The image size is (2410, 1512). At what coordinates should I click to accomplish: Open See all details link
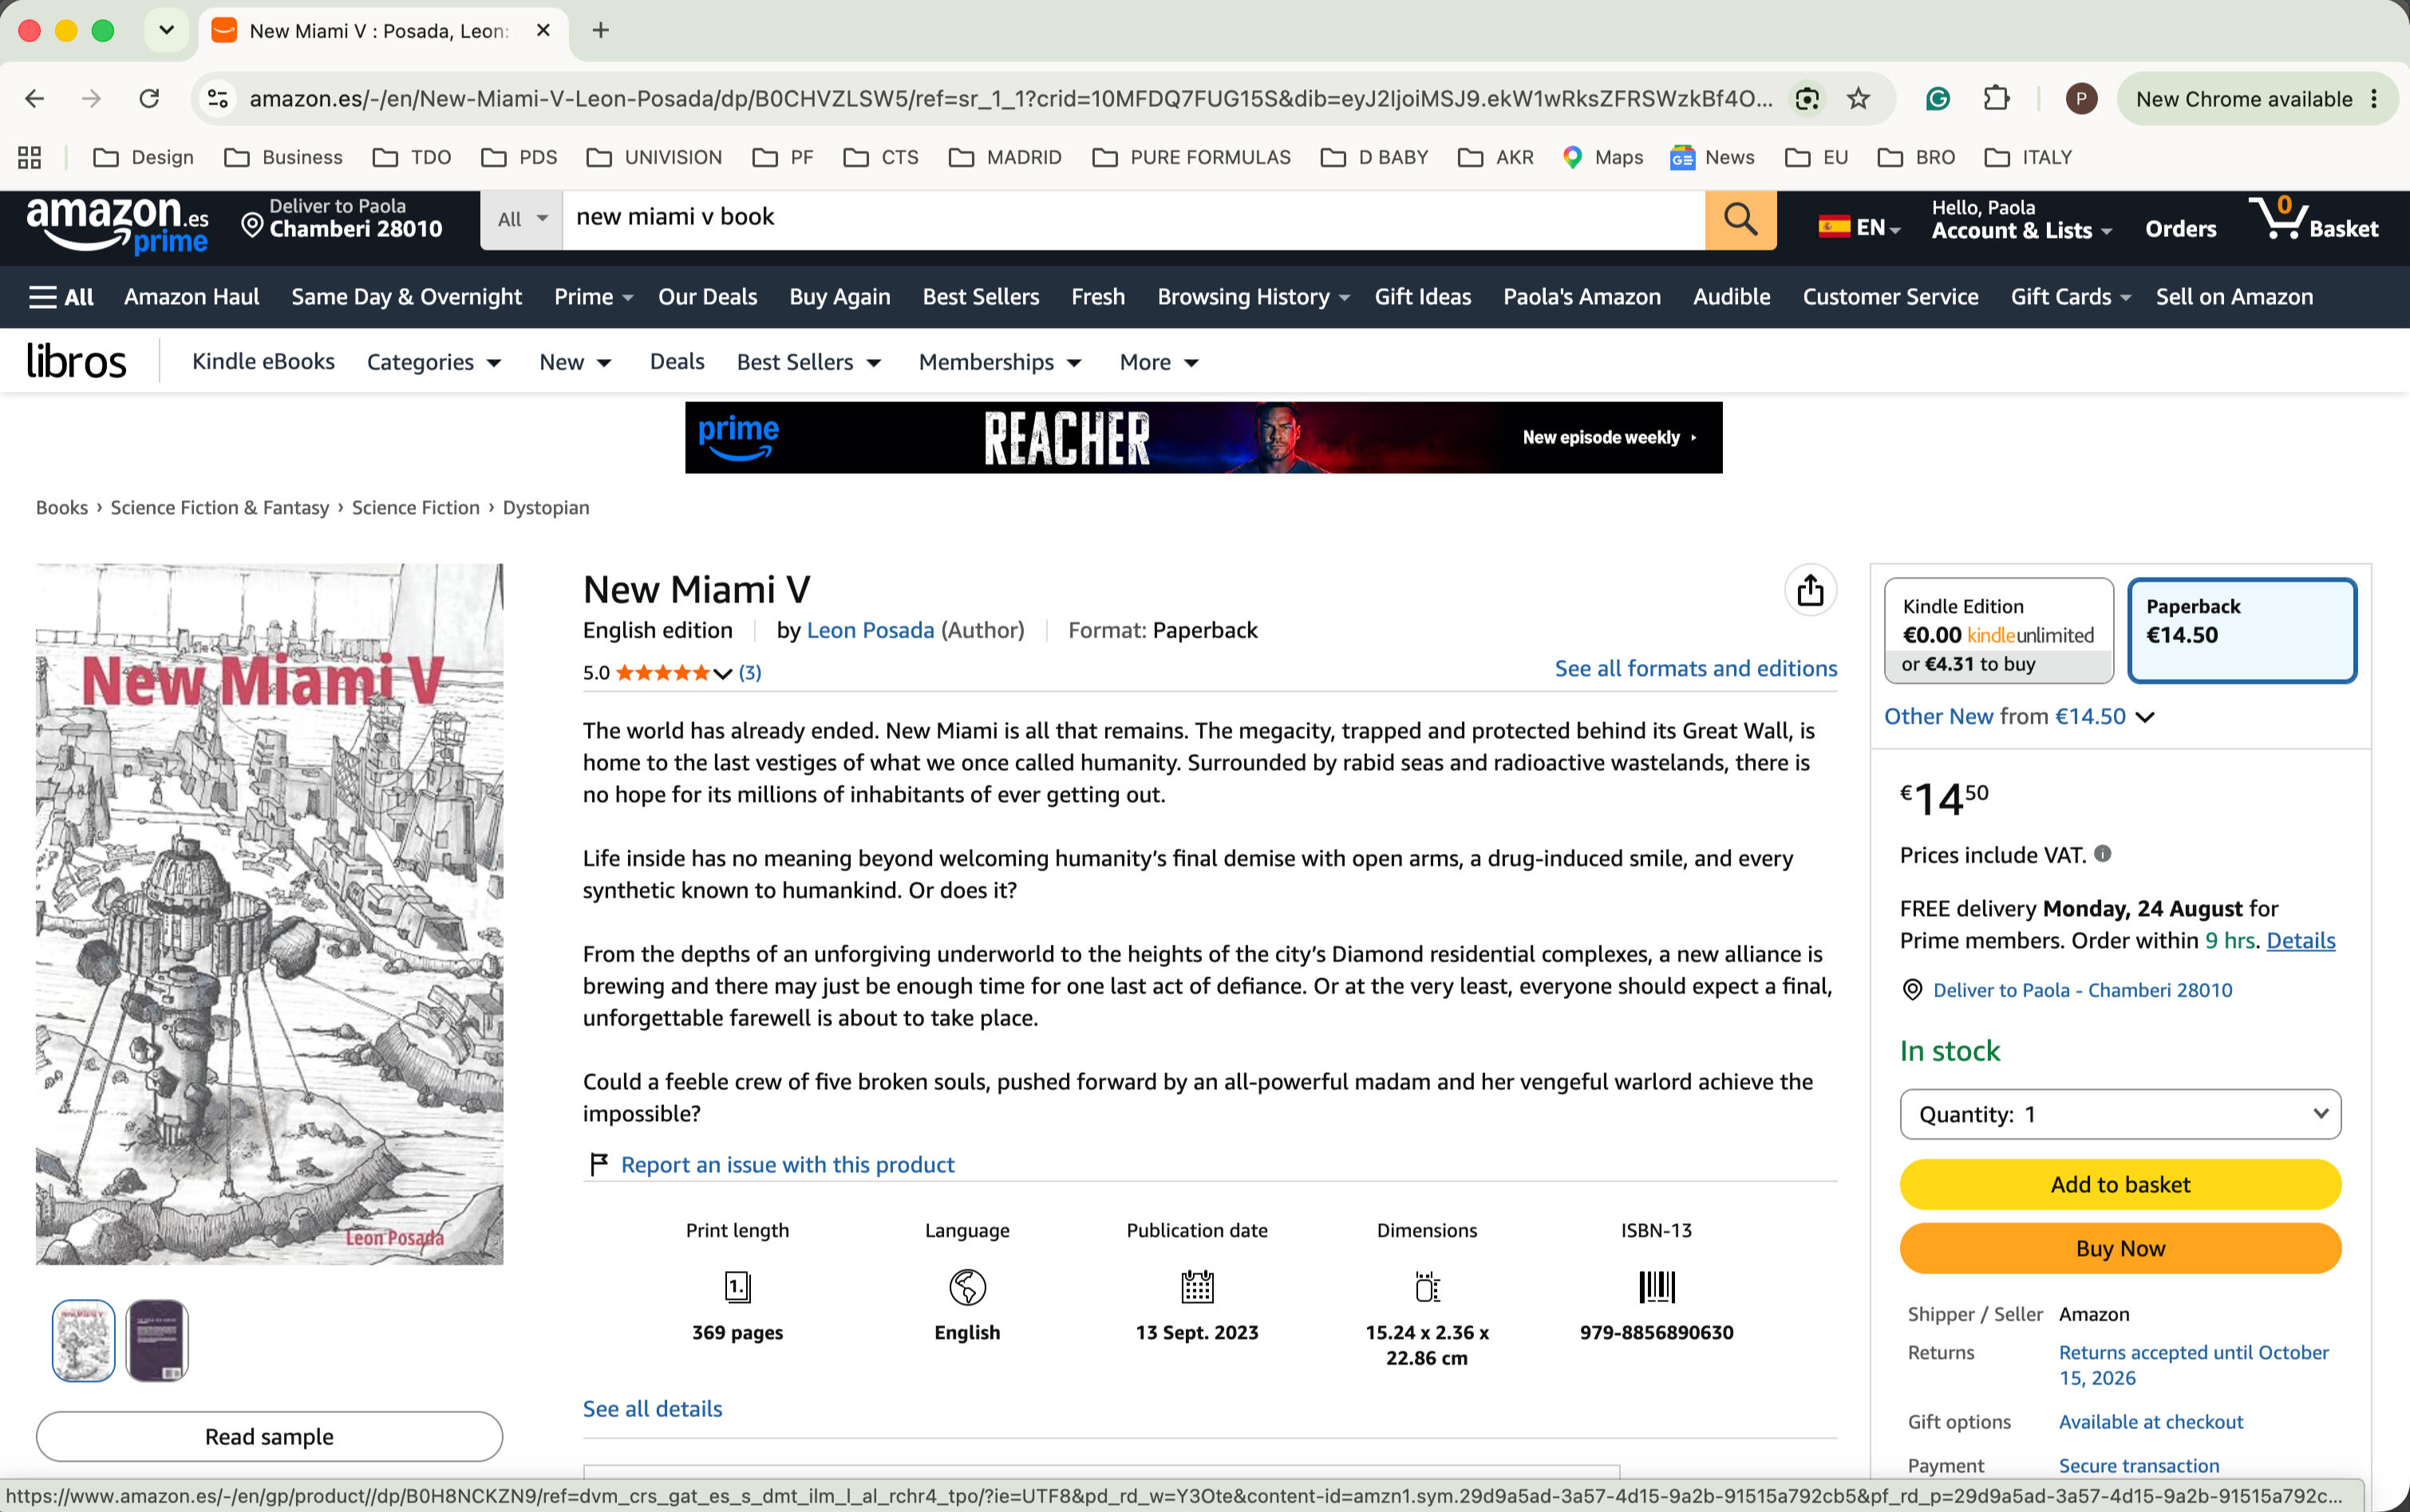point(652,1408)
